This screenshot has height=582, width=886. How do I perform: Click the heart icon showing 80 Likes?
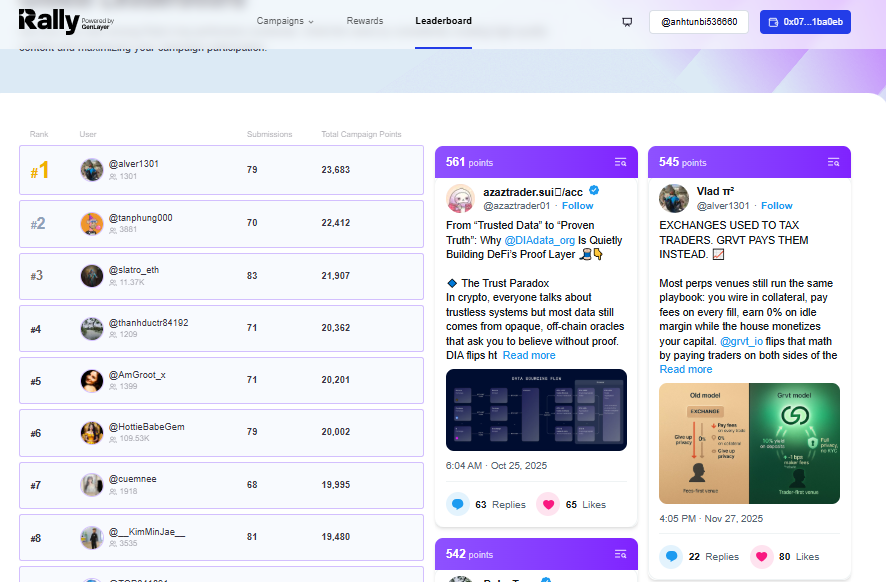click(x=761, y=556)
